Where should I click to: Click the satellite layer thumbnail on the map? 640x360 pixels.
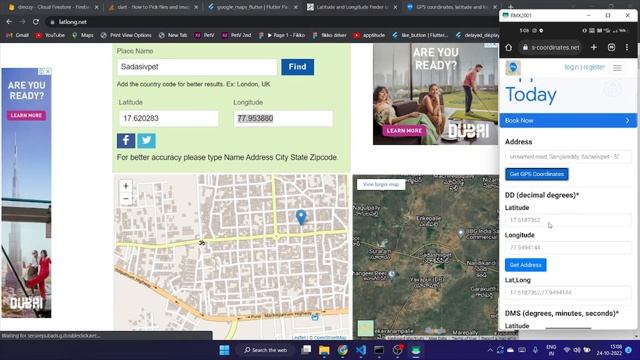pyautogui.click(x=365, y=329)
